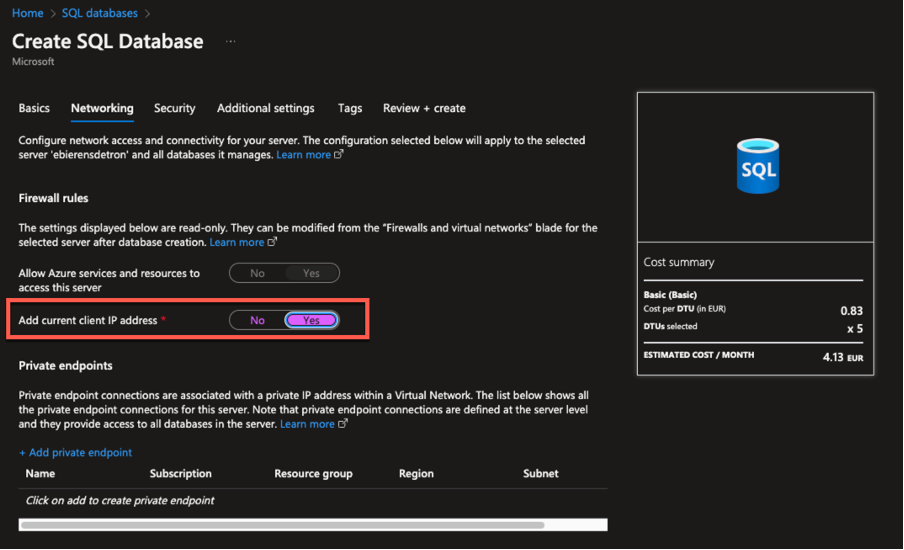Click the Basic (Basic) tier label
904x550 pixels.
[670, 295]
